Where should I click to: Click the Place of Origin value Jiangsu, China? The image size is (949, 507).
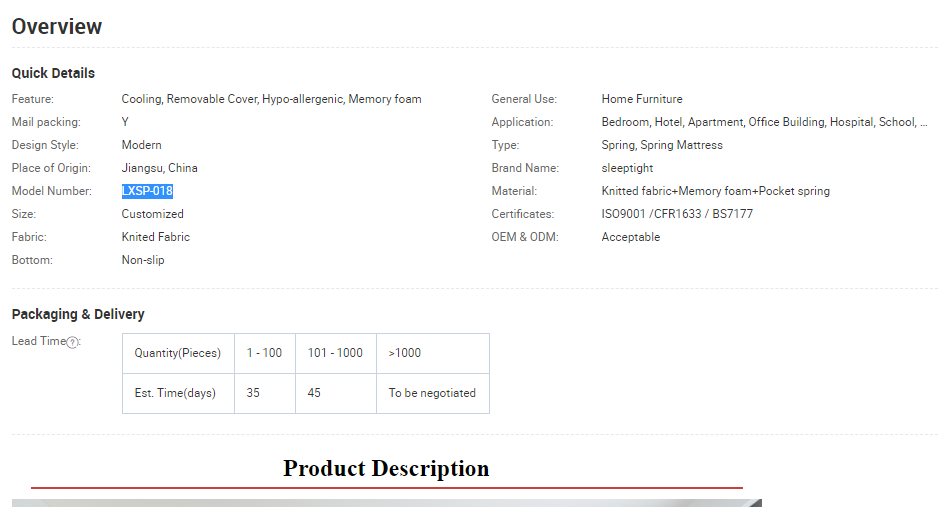(x=160, y=168)
